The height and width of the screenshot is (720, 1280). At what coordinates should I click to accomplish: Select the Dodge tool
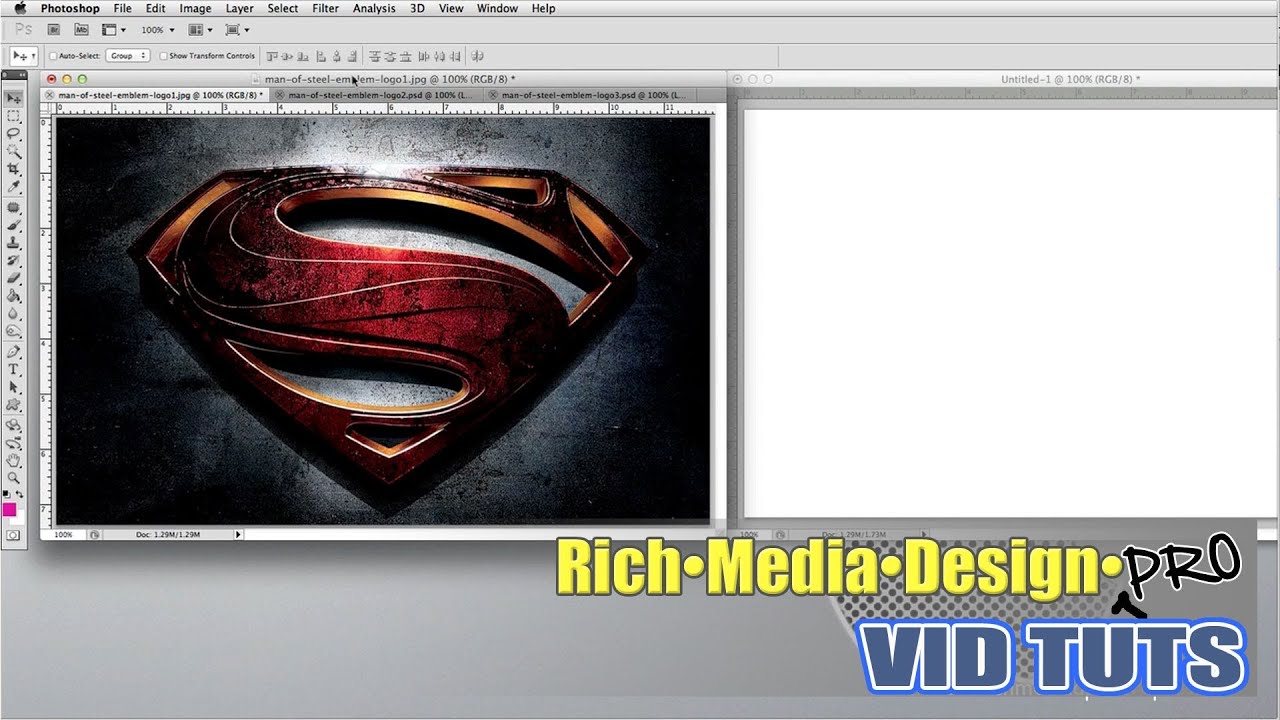(x=14, y=331)
